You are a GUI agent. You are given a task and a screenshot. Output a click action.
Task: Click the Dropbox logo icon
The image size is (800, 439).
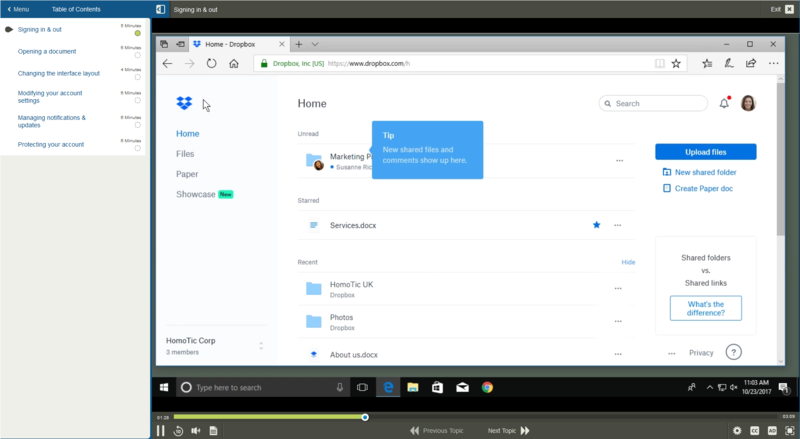coord(184,103)
